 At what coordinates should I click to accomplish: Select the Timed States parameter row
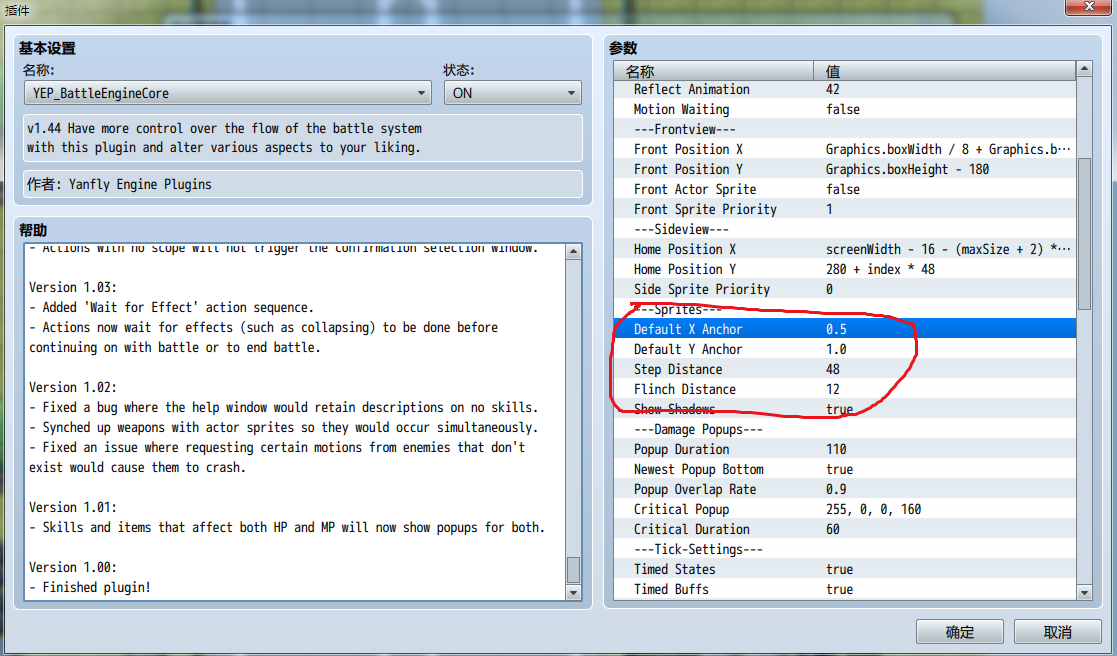coord(845,569)
